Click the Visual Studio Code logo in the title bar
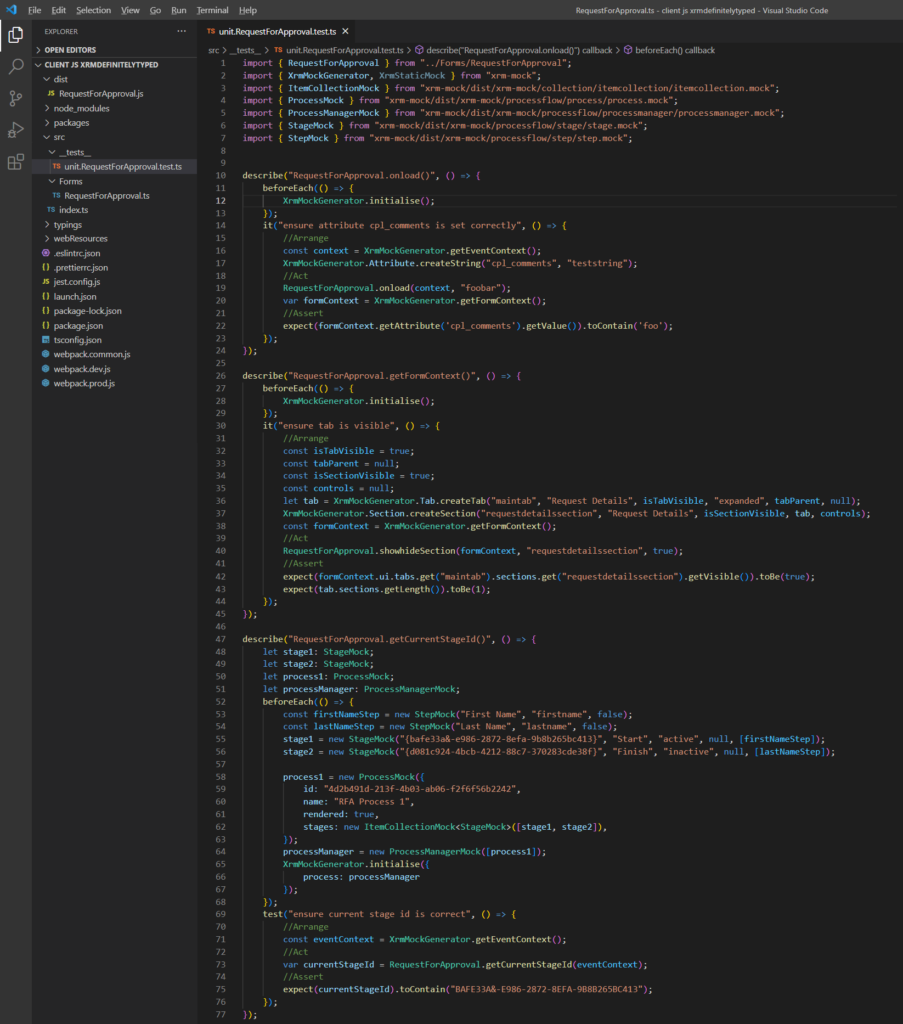The image size is (903, 1024). coord(10,9)
